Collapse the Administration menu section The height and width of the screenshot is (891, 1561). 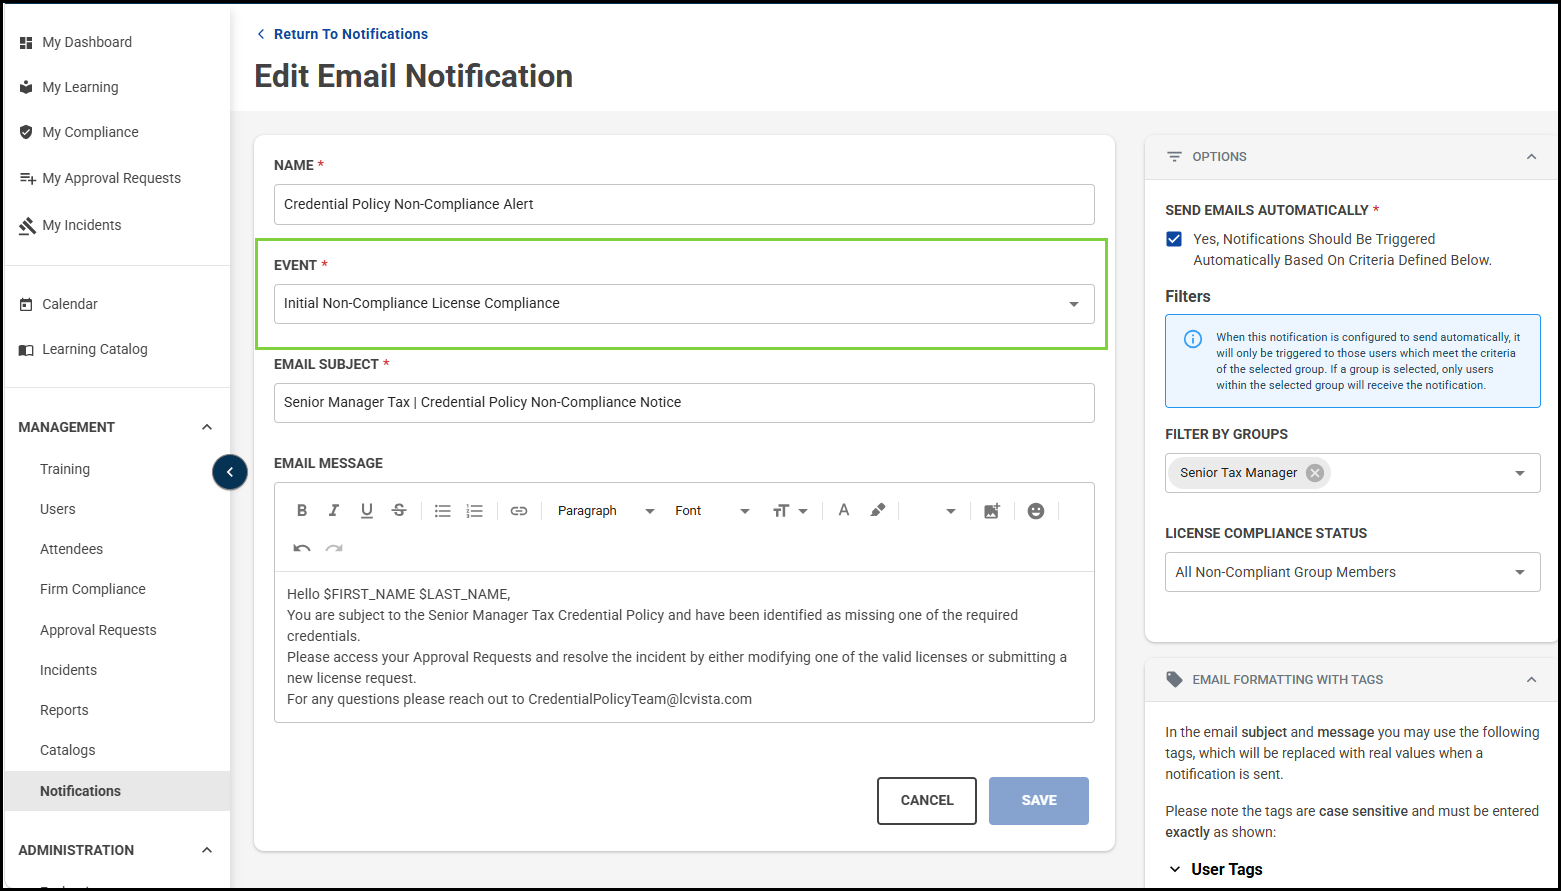(207, 850)
